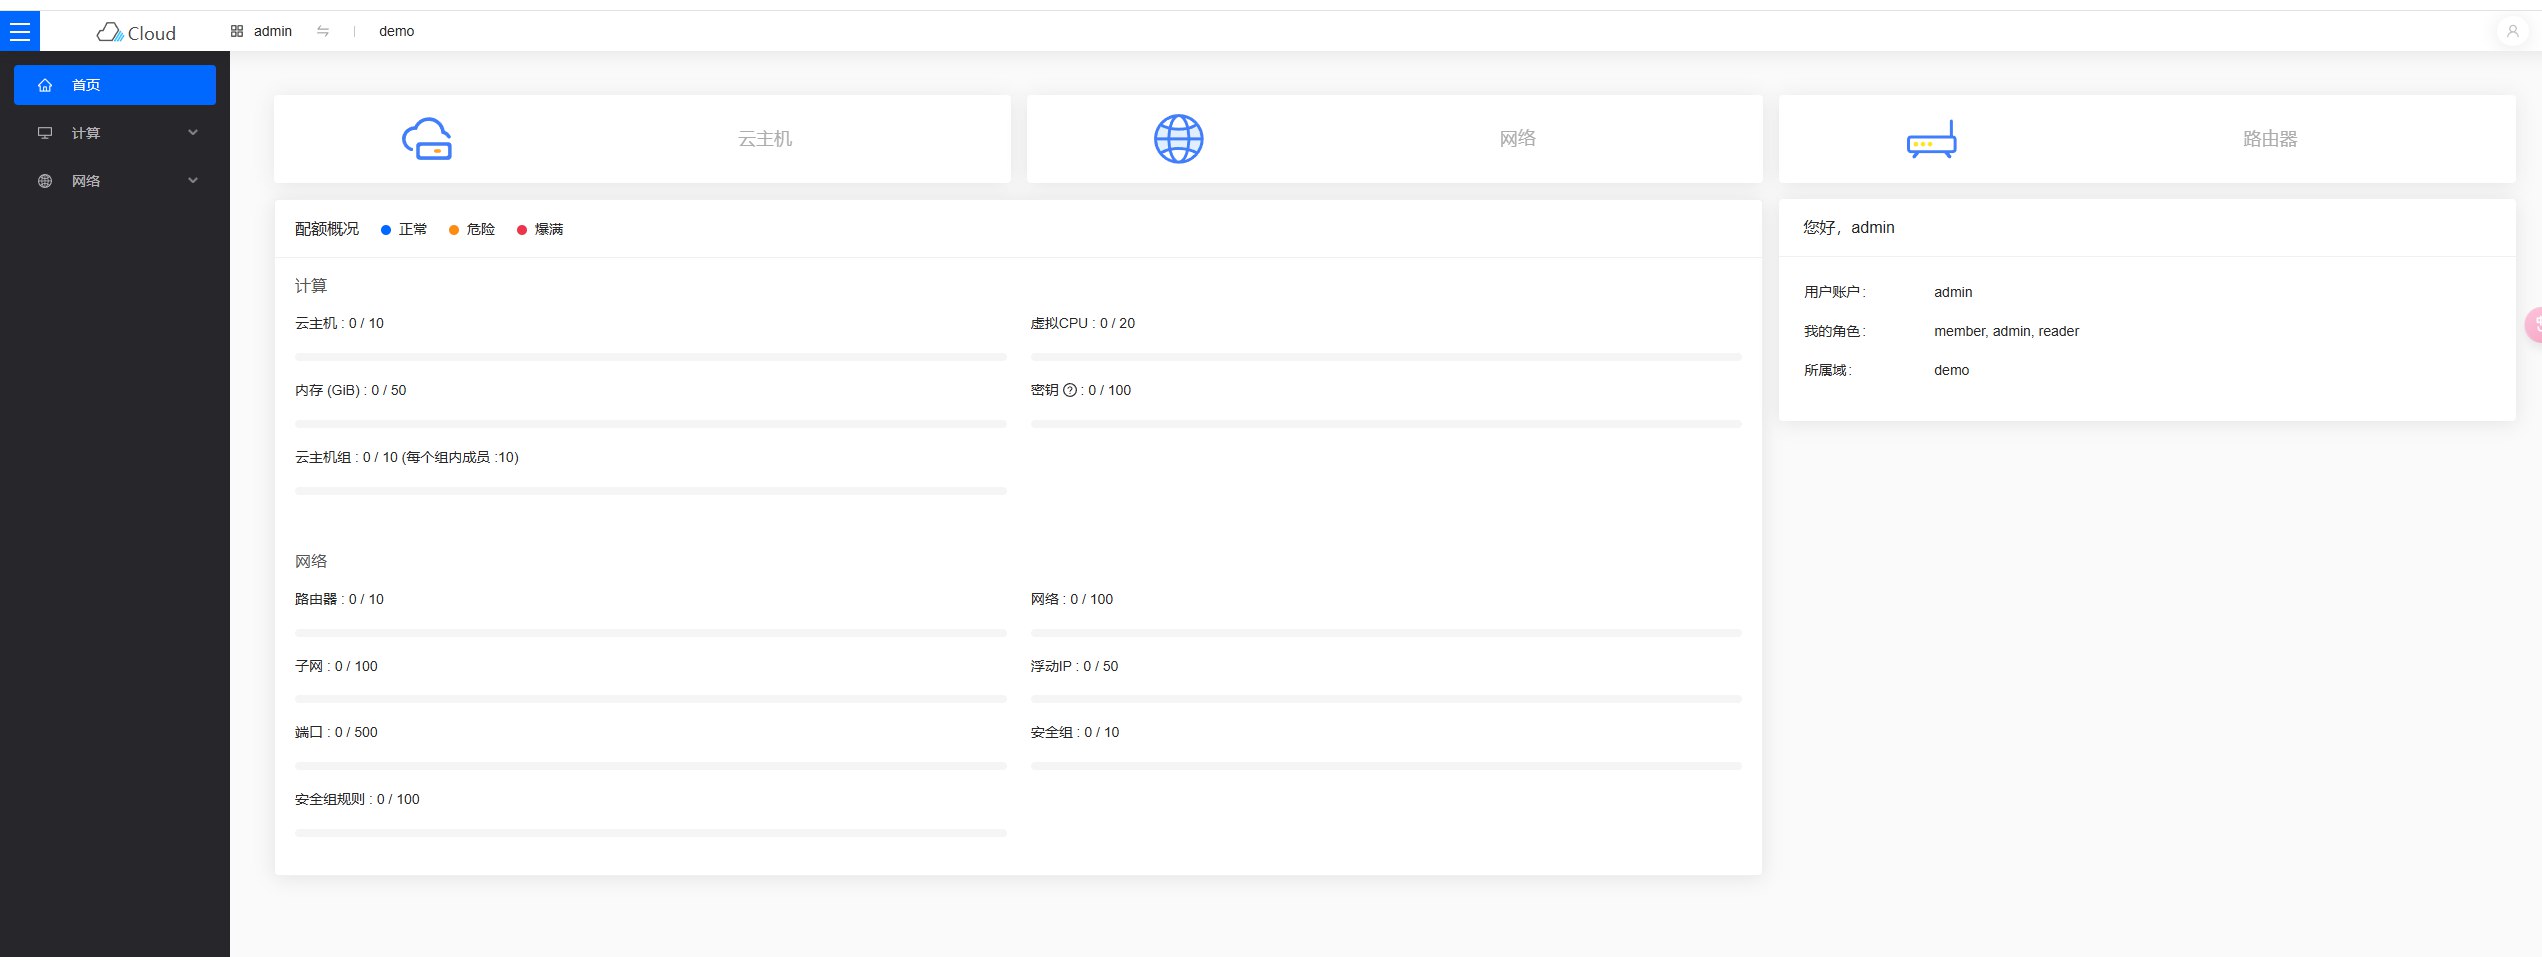2542x957 pixels.
Task: Expand the 网络 sidebar menu chevron
Action: 193,180
